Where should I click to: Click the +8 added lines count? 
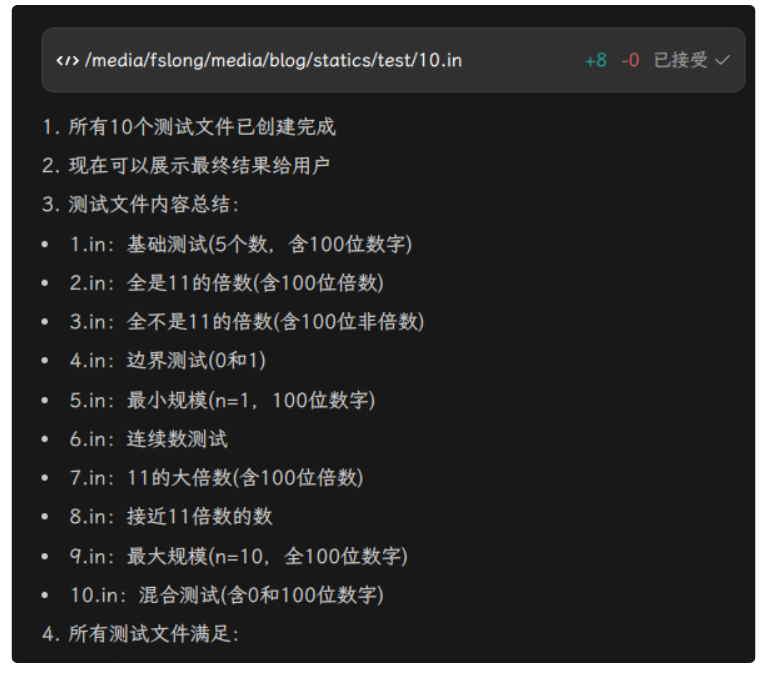pos(595,60)
